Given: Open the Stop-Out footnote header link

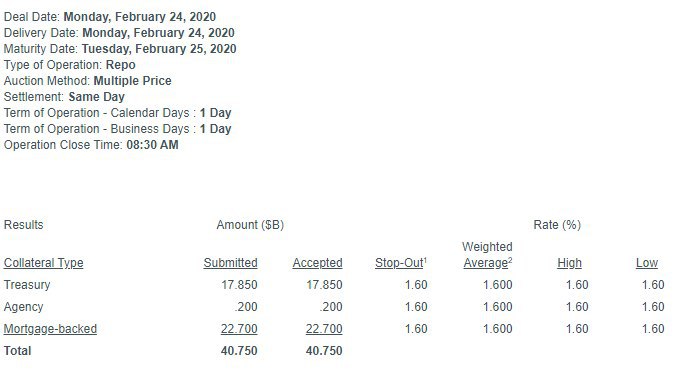Looking at the screenshot, I should [x=401, y=263].
